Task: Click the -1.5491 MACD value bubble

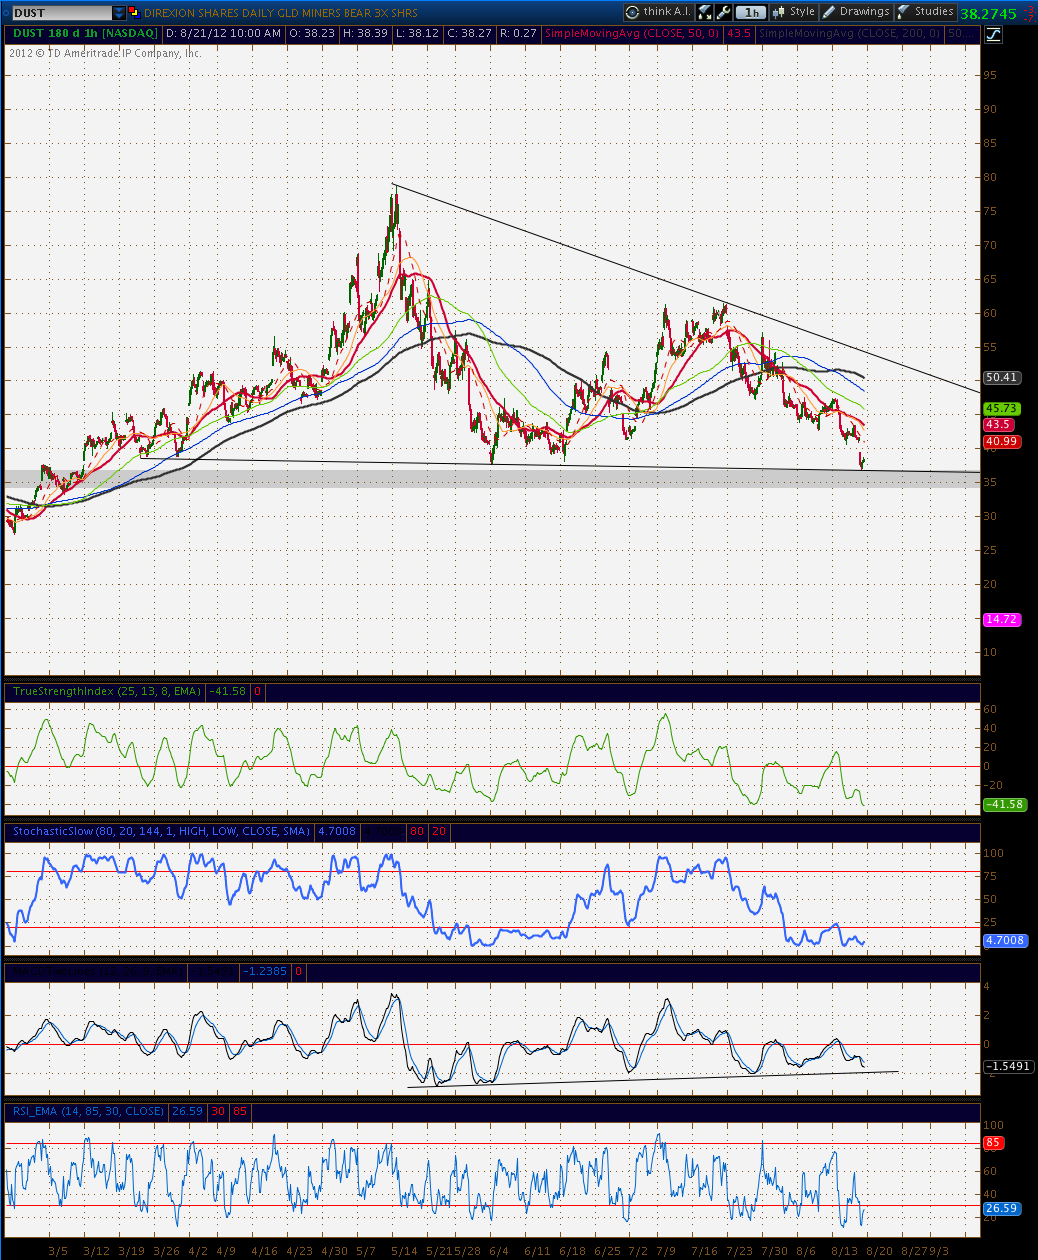Action: coord(1007,1066)
